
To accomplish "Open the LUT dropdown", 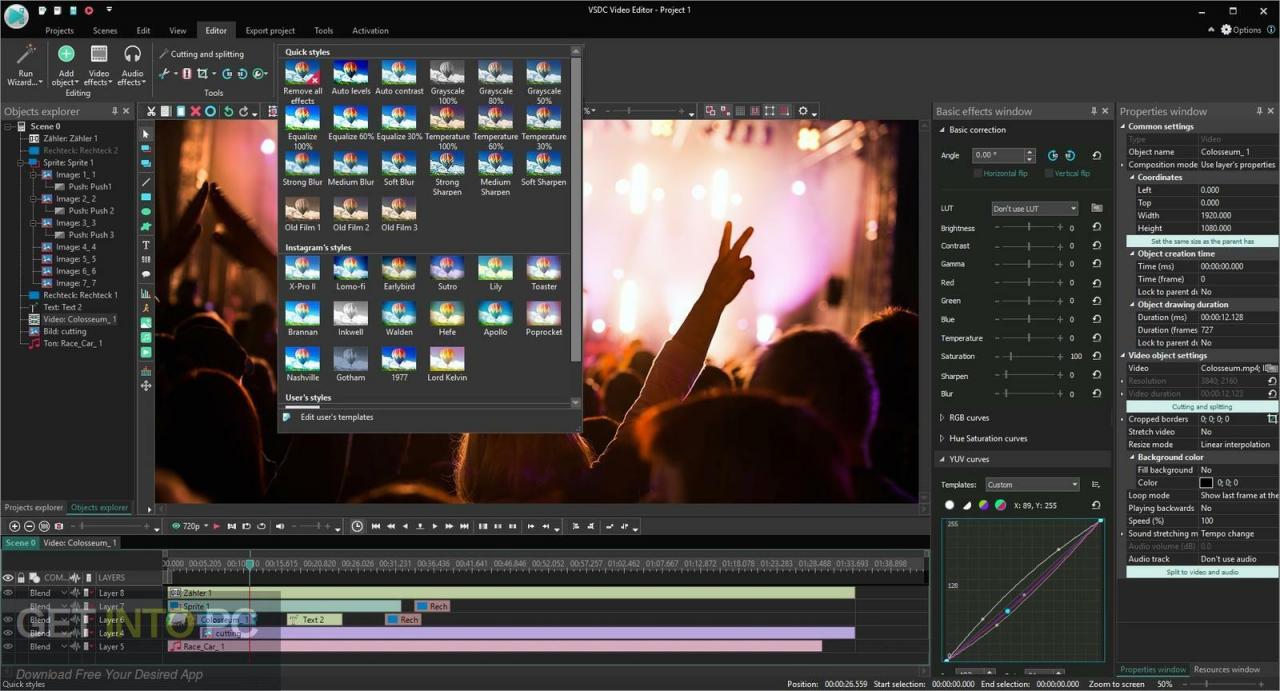I will pos(1035,208).
